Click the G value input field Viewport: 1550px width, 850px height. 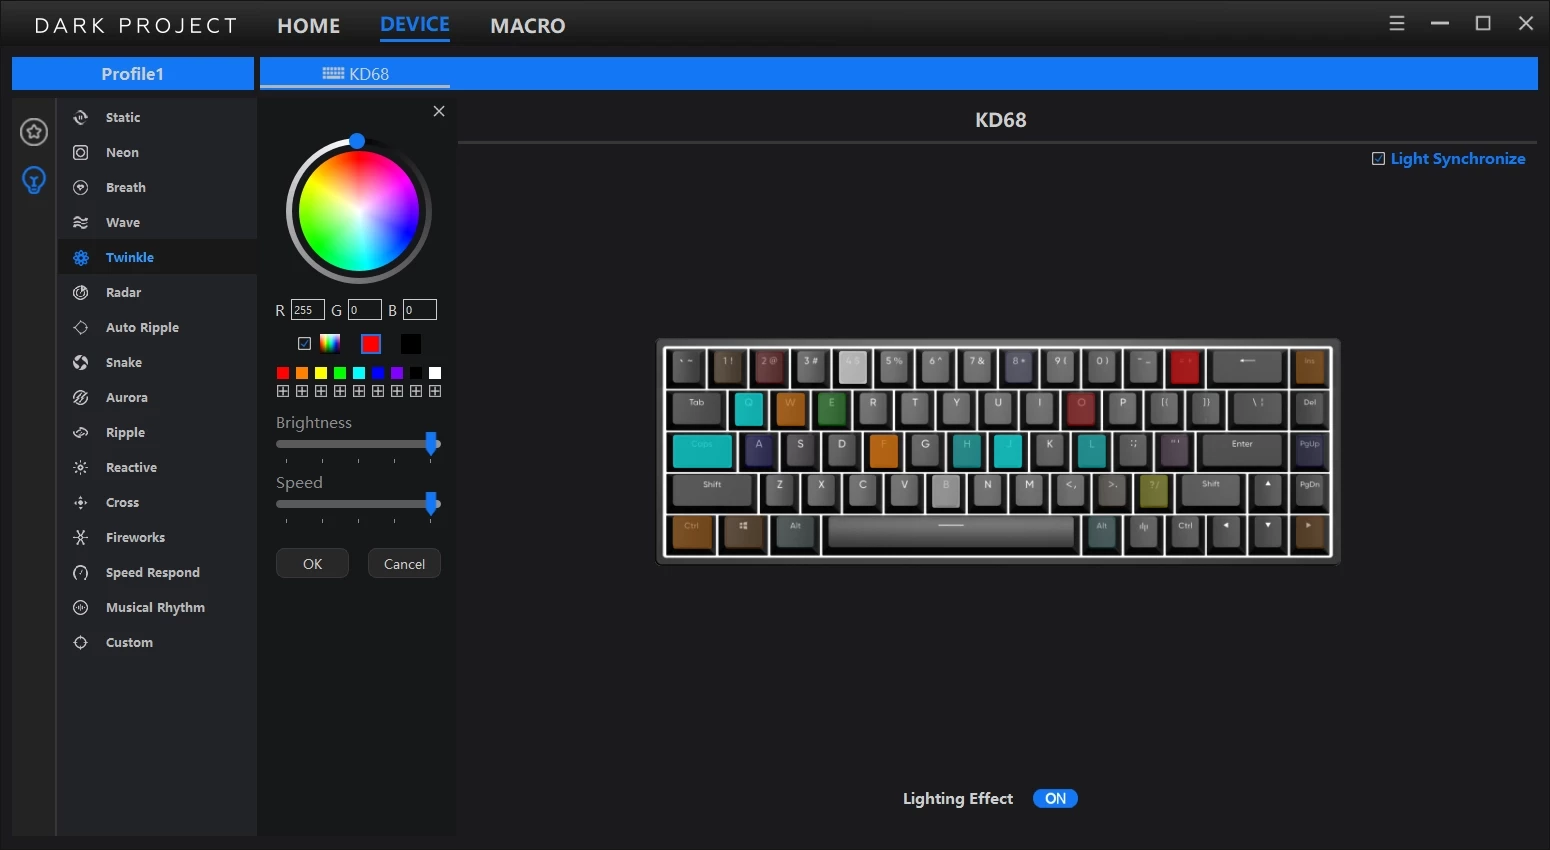[x=364, y=310]
